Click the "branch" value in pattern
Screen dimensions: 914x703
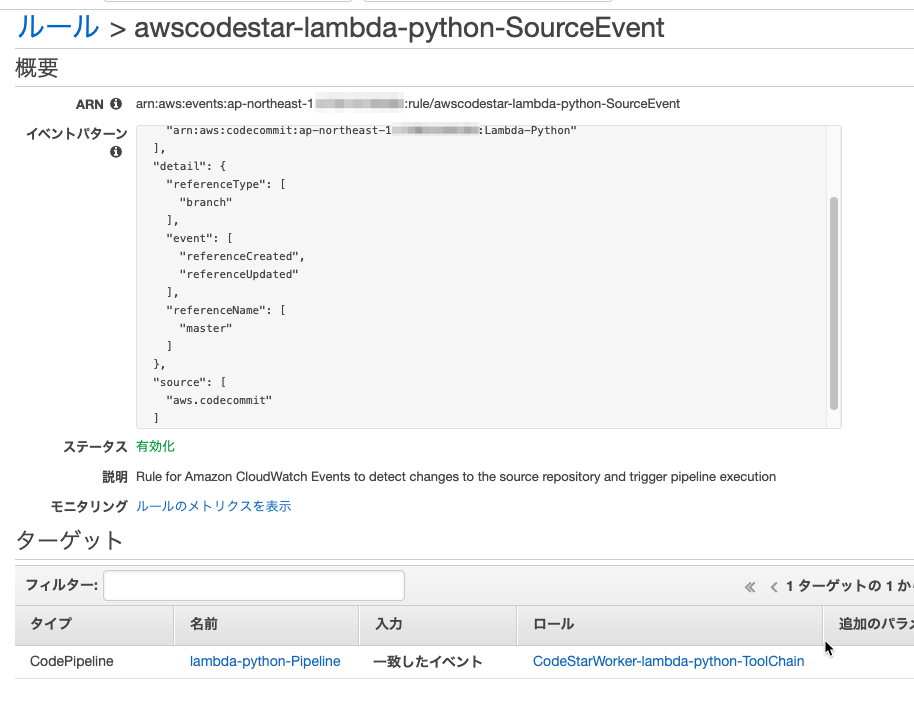pyautogui.click(x=206, y=202)
